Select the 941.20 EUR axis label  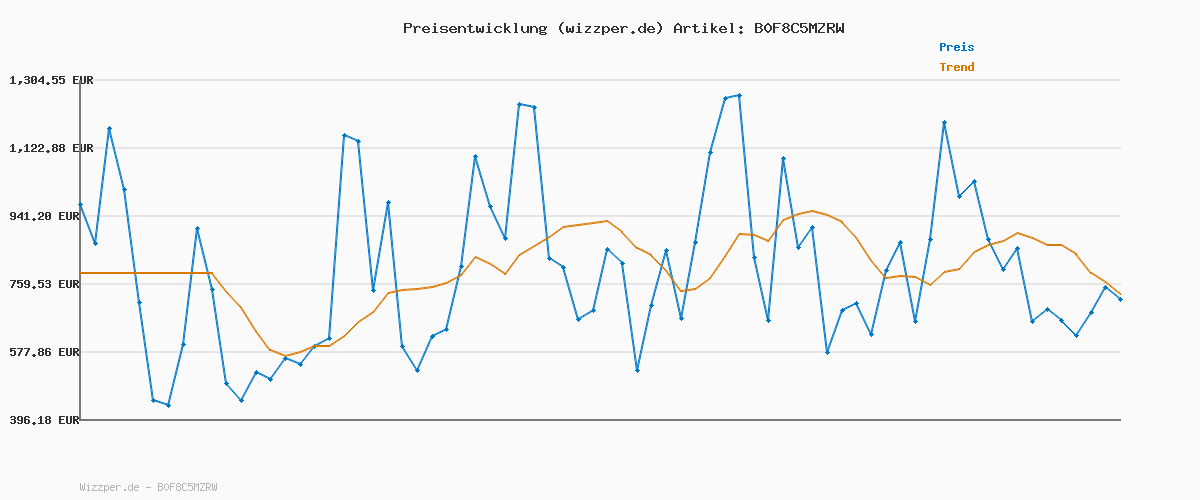click(51, 216)
